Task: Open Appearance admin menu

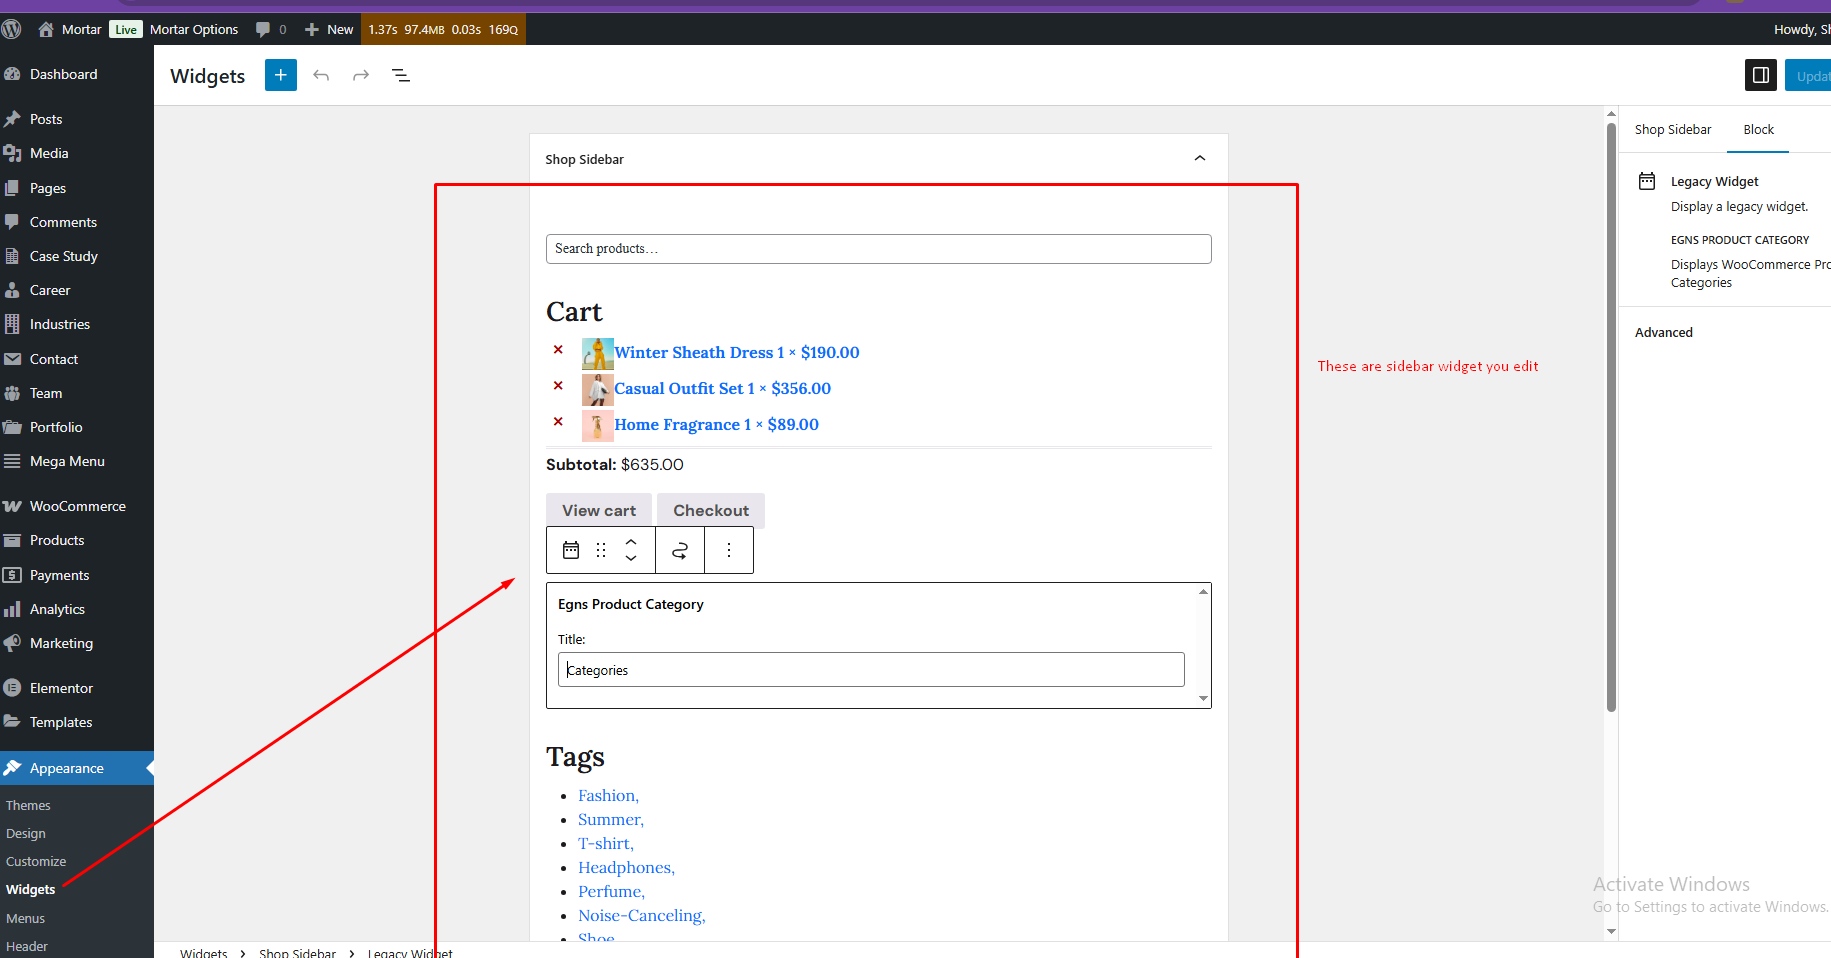Action: pos(77,768)
